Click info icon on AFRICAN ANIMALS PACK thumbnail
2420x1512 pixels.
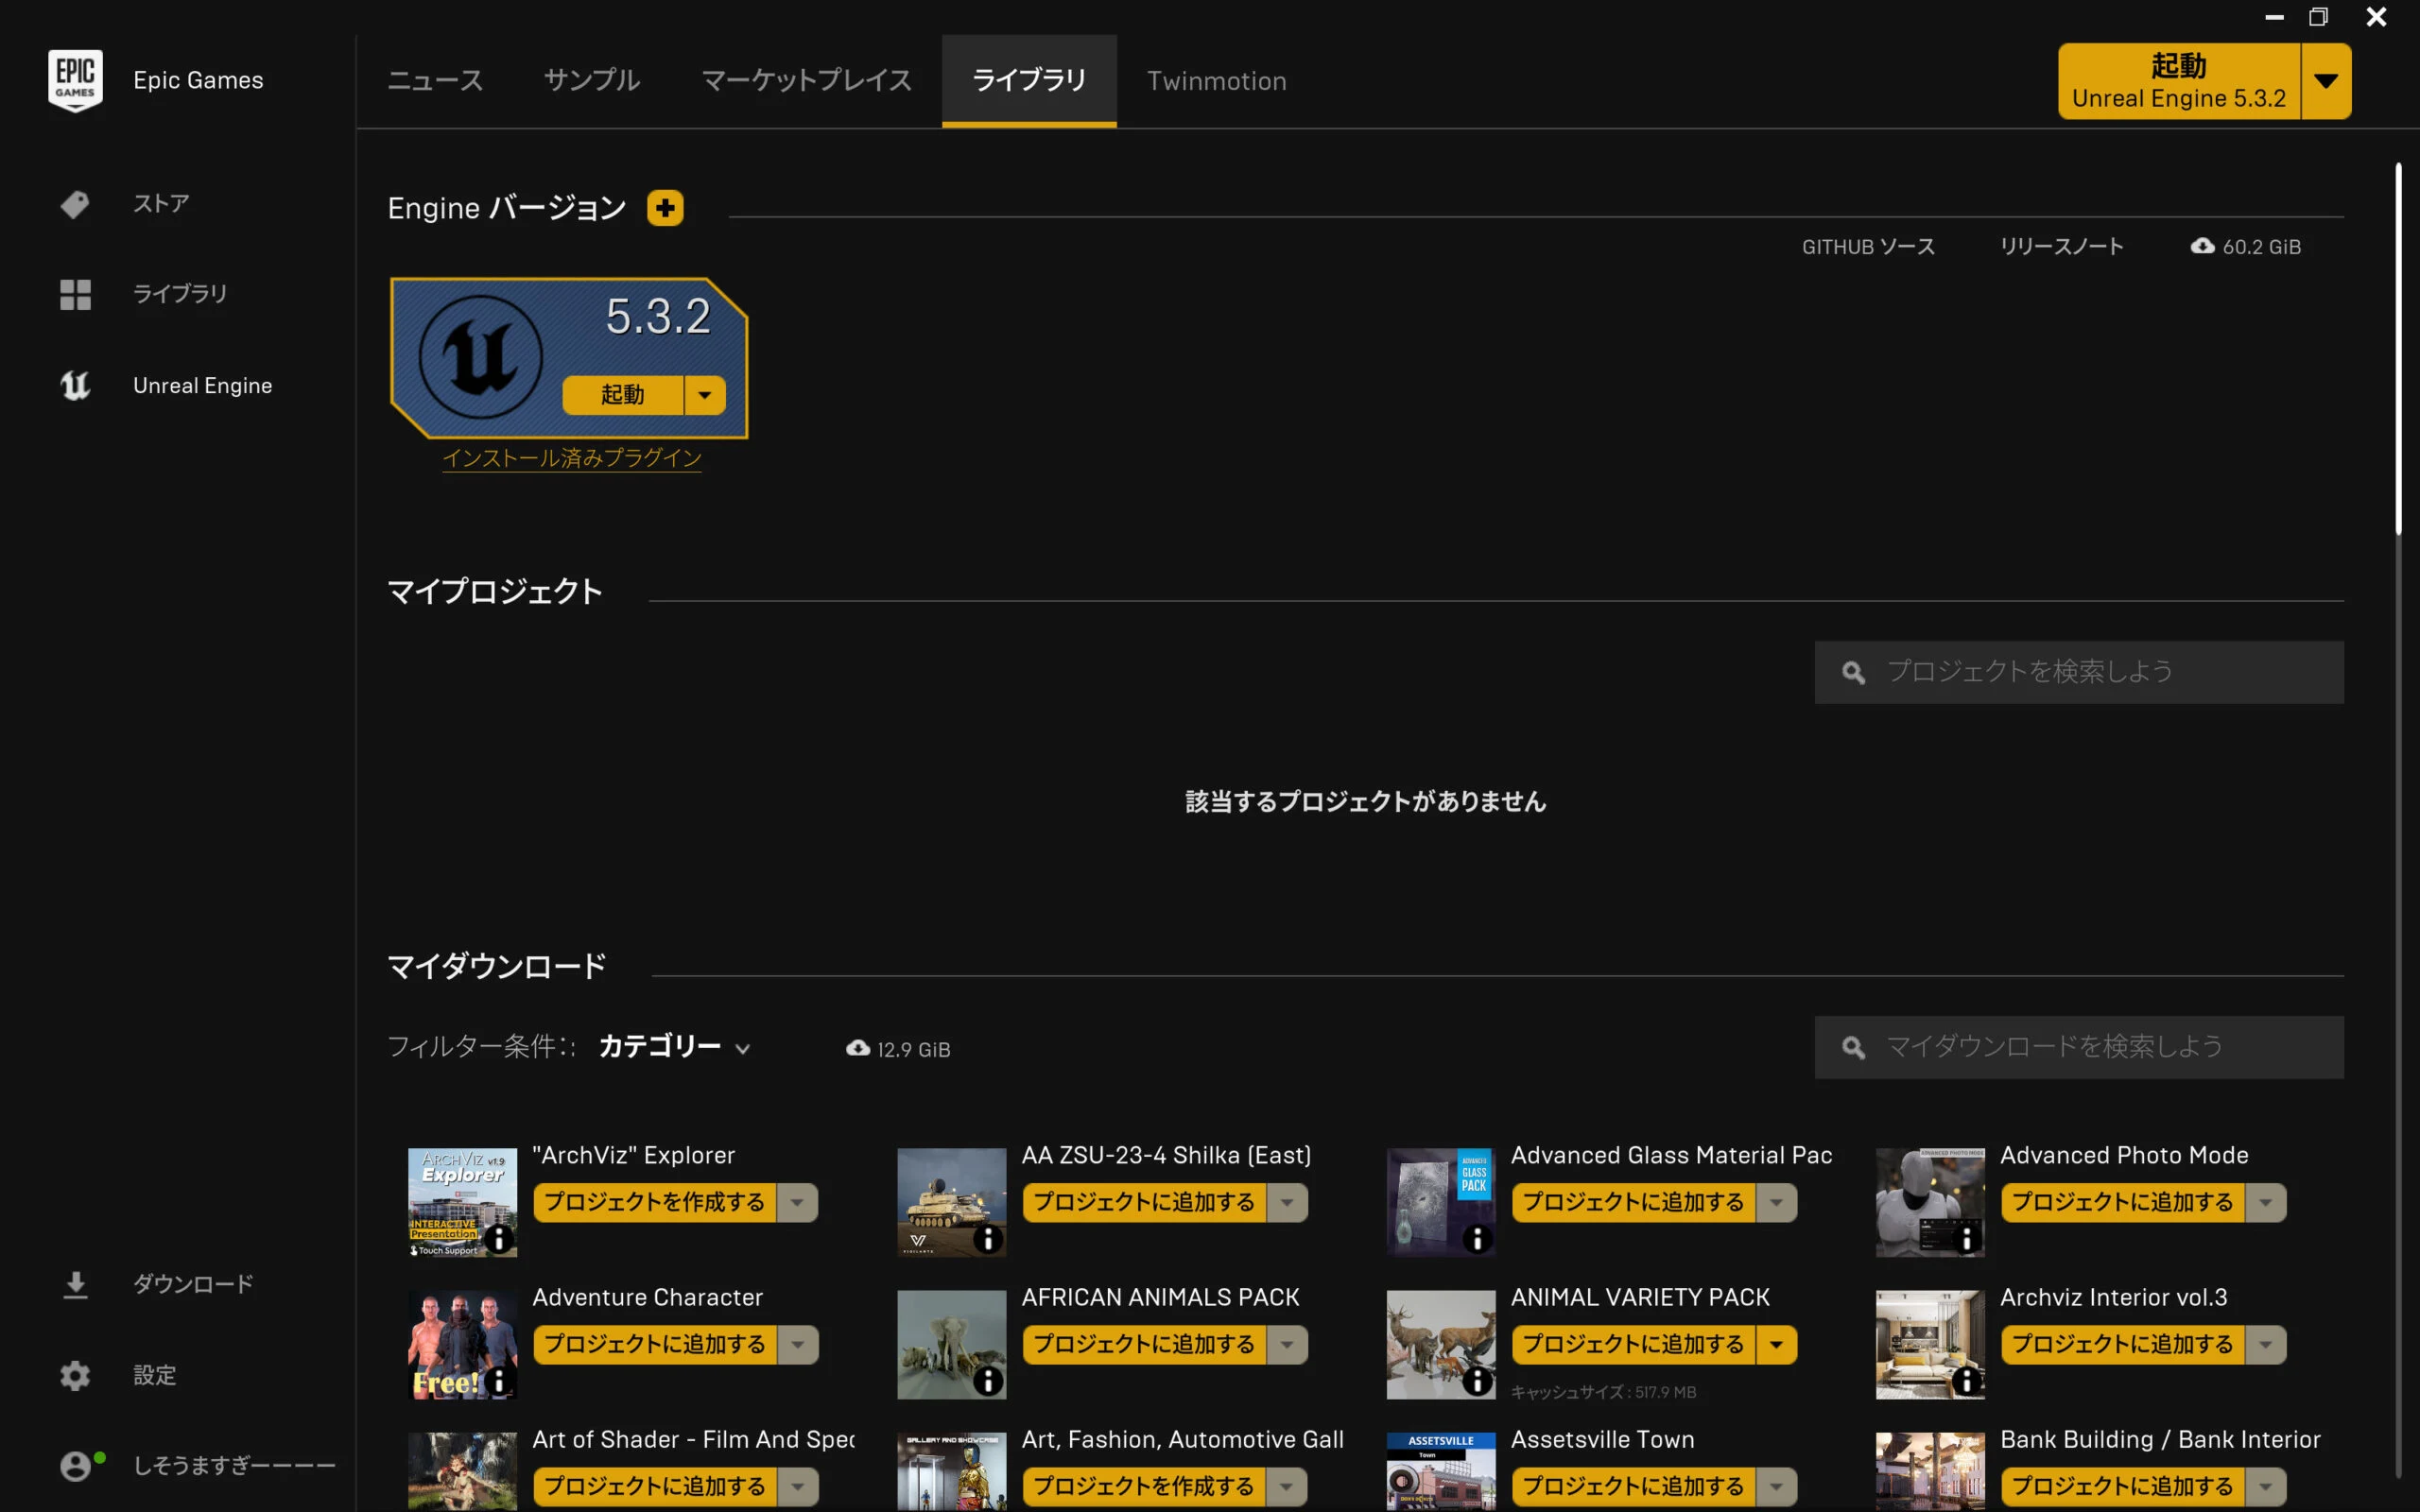pyautogui.click(x=987, y=1381)
